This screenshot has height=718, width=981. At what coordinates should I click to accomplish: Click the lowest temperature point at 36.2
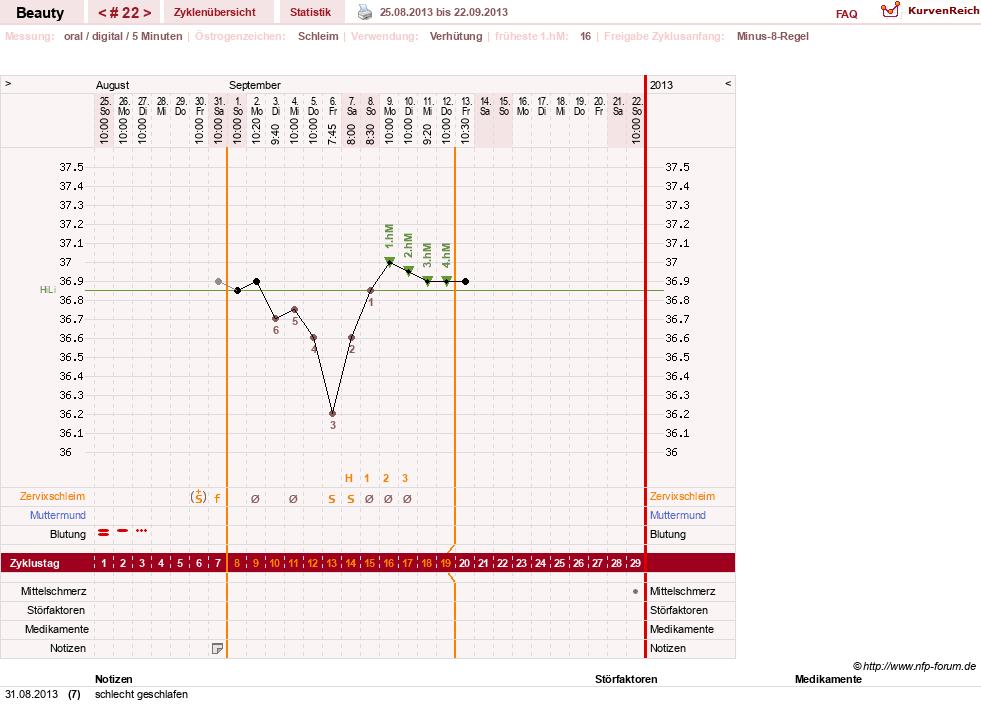click(x=332, y=414)
